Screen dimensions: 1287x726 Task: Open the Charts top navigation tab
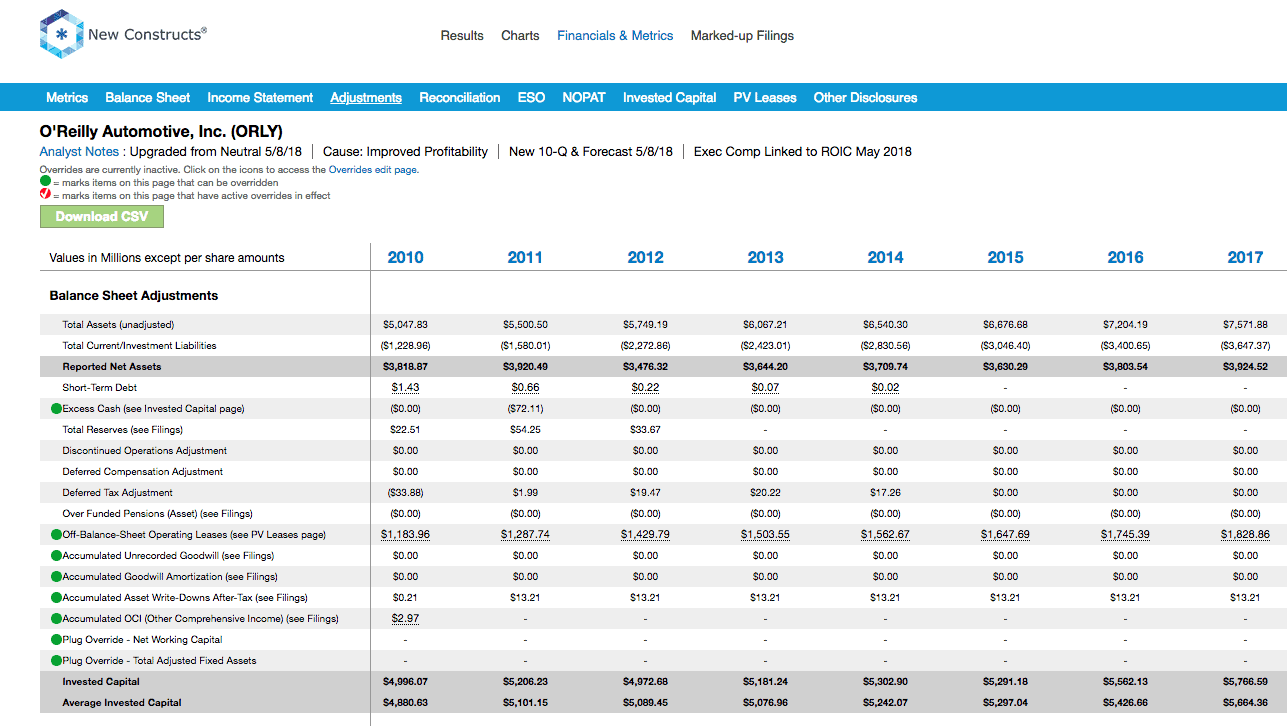coord(520,35)
